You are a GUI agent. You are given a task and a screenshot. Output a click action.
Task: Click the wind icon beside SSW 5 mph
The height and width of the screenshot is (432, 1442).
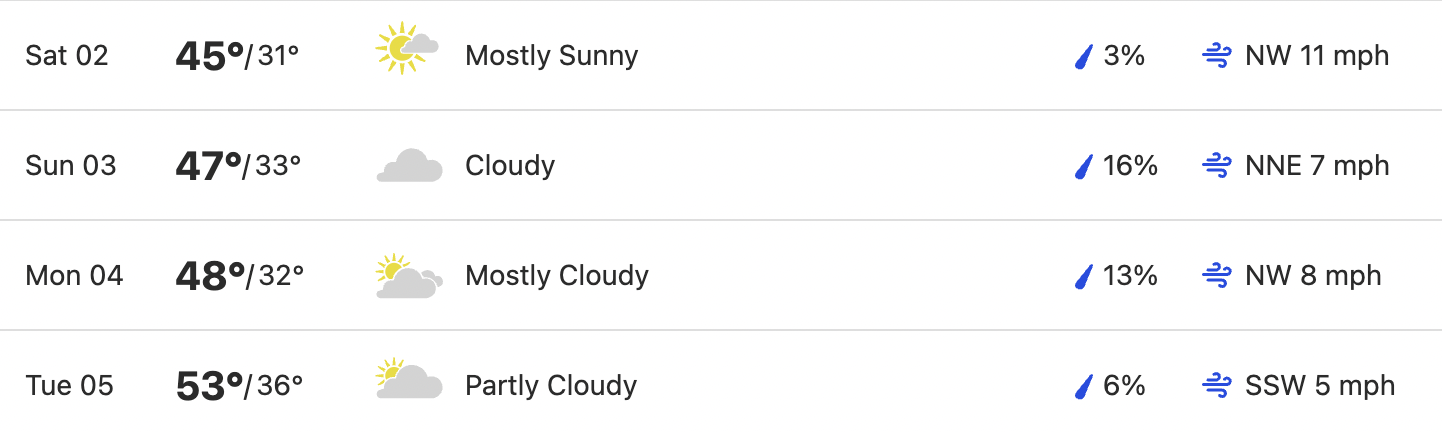(x=1216, y=386)
